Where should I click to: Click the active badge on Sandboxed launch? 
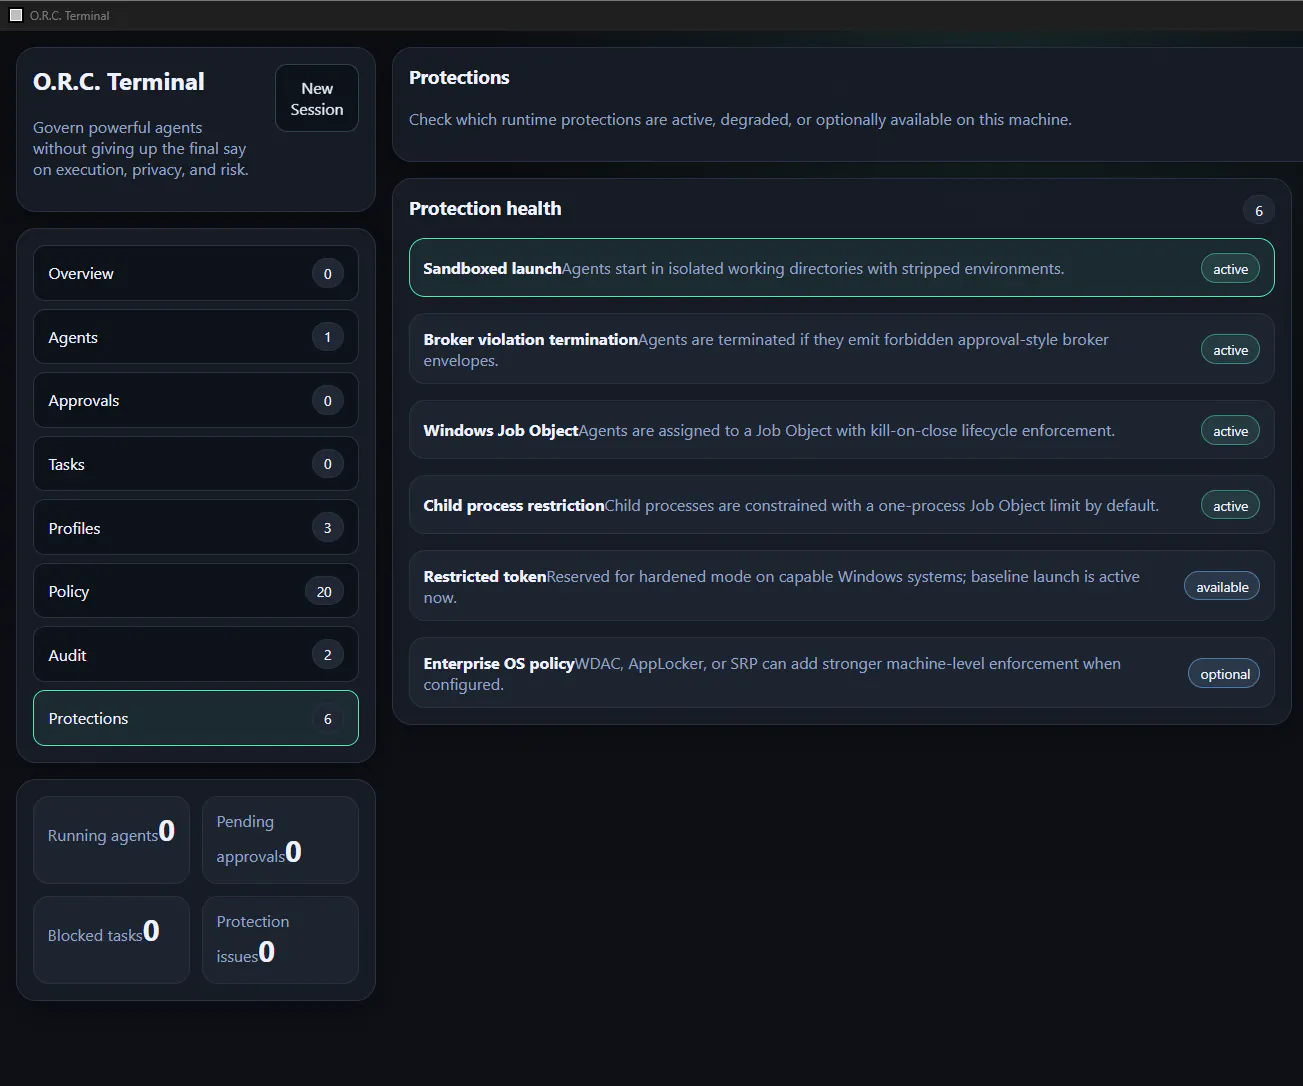tap(1230, 269)
